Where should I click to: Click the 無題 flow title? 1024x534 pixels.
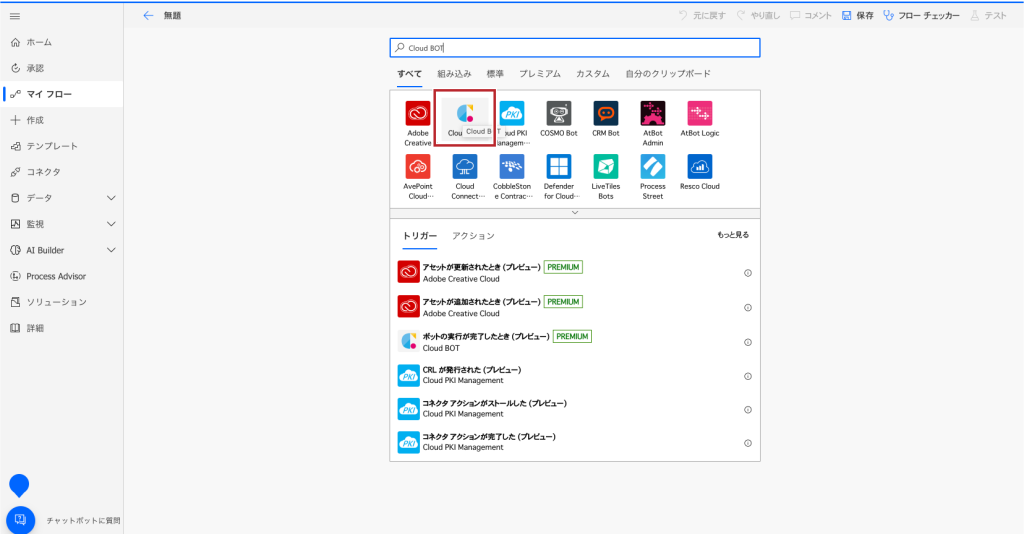[x=172, y=16]
